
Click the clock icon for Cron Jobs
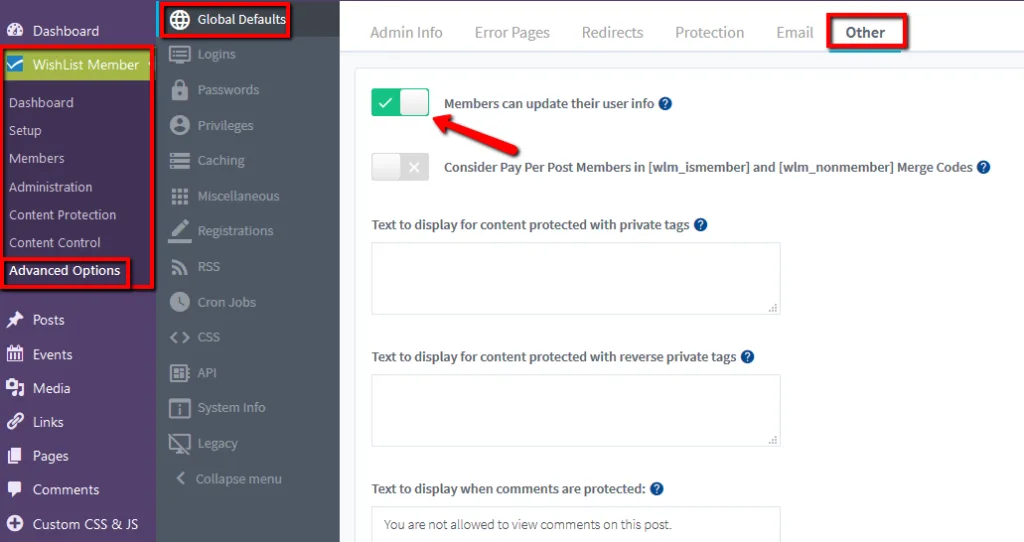tap(180, 302)
